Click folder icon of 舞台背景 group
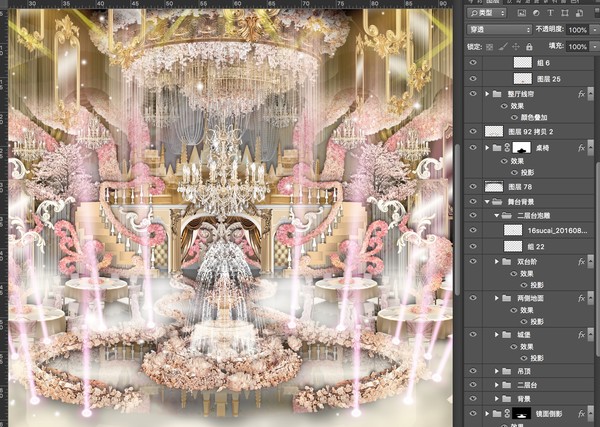Screen dimensions: 600x427 tap(497, 201)
